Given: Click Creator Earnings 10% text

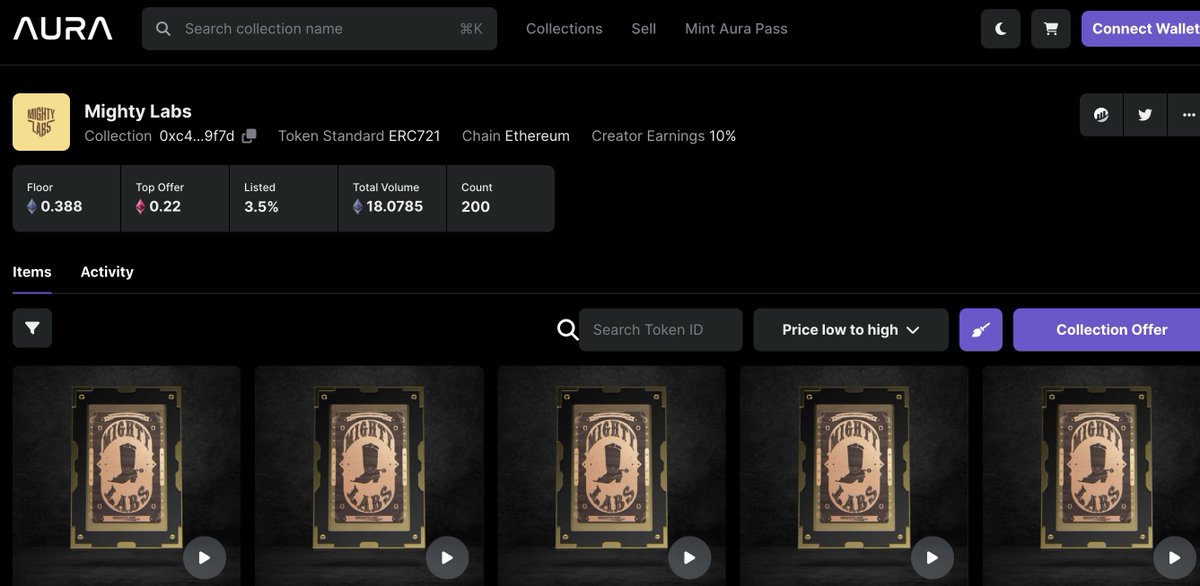Looking at the screenshot, I should pos(664,136).
